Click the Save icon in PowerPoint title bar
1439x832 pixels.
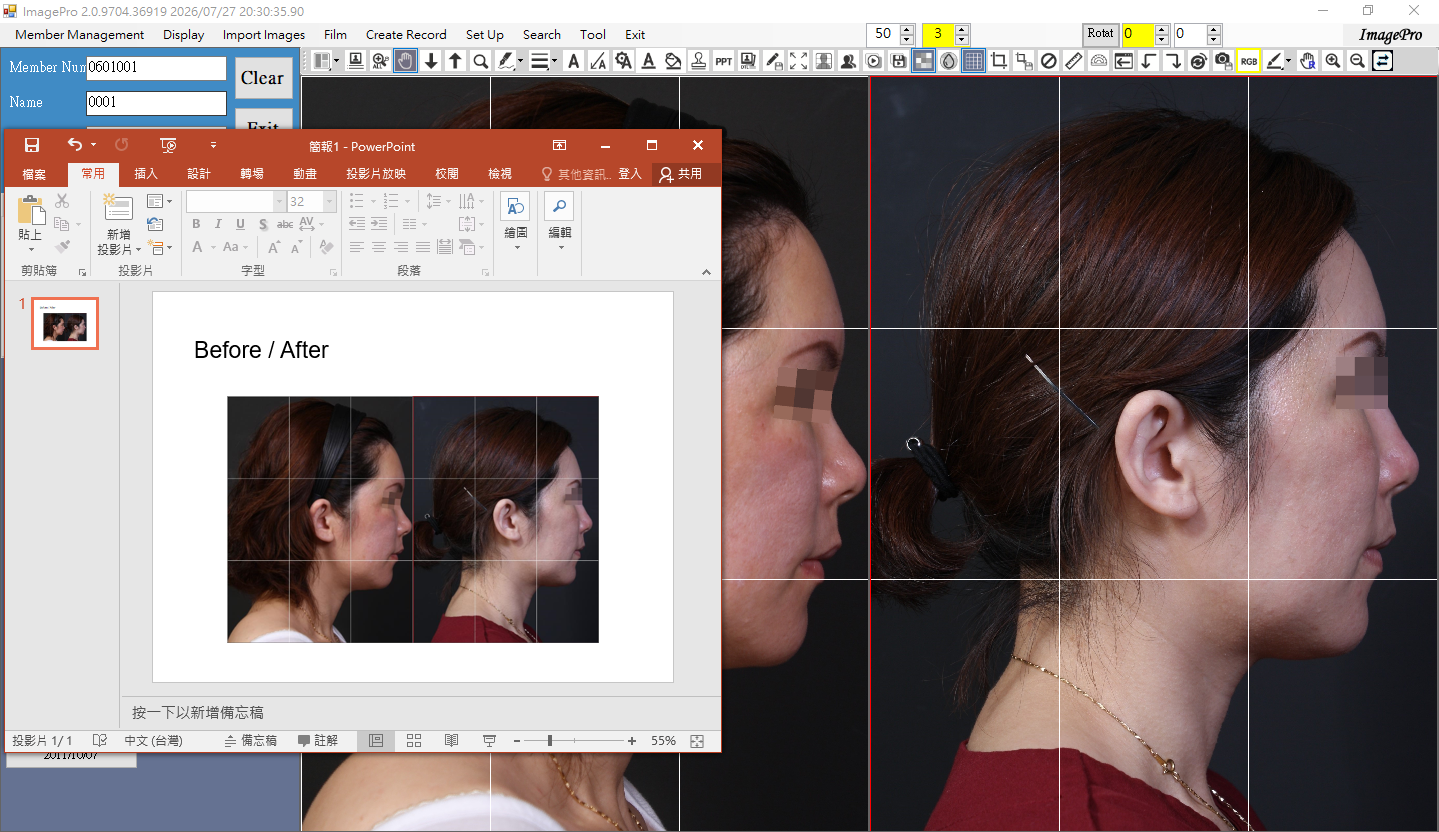[32, 145]
